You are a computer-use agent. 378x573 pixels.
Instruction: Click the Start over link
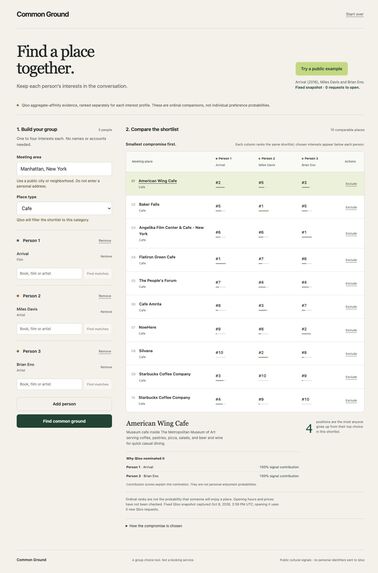(355, 14)
